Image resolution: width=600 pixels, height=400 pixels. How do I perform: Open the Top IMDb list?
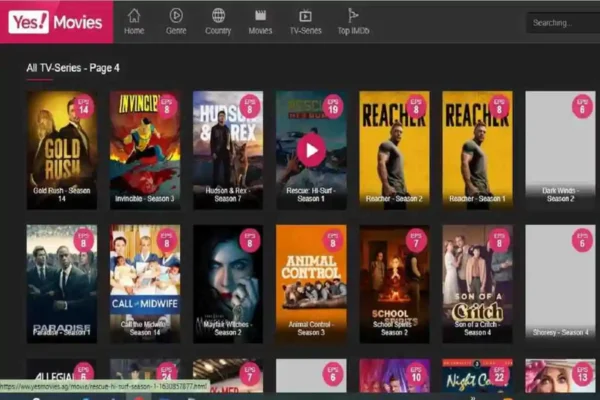click(x=353, y=22)
